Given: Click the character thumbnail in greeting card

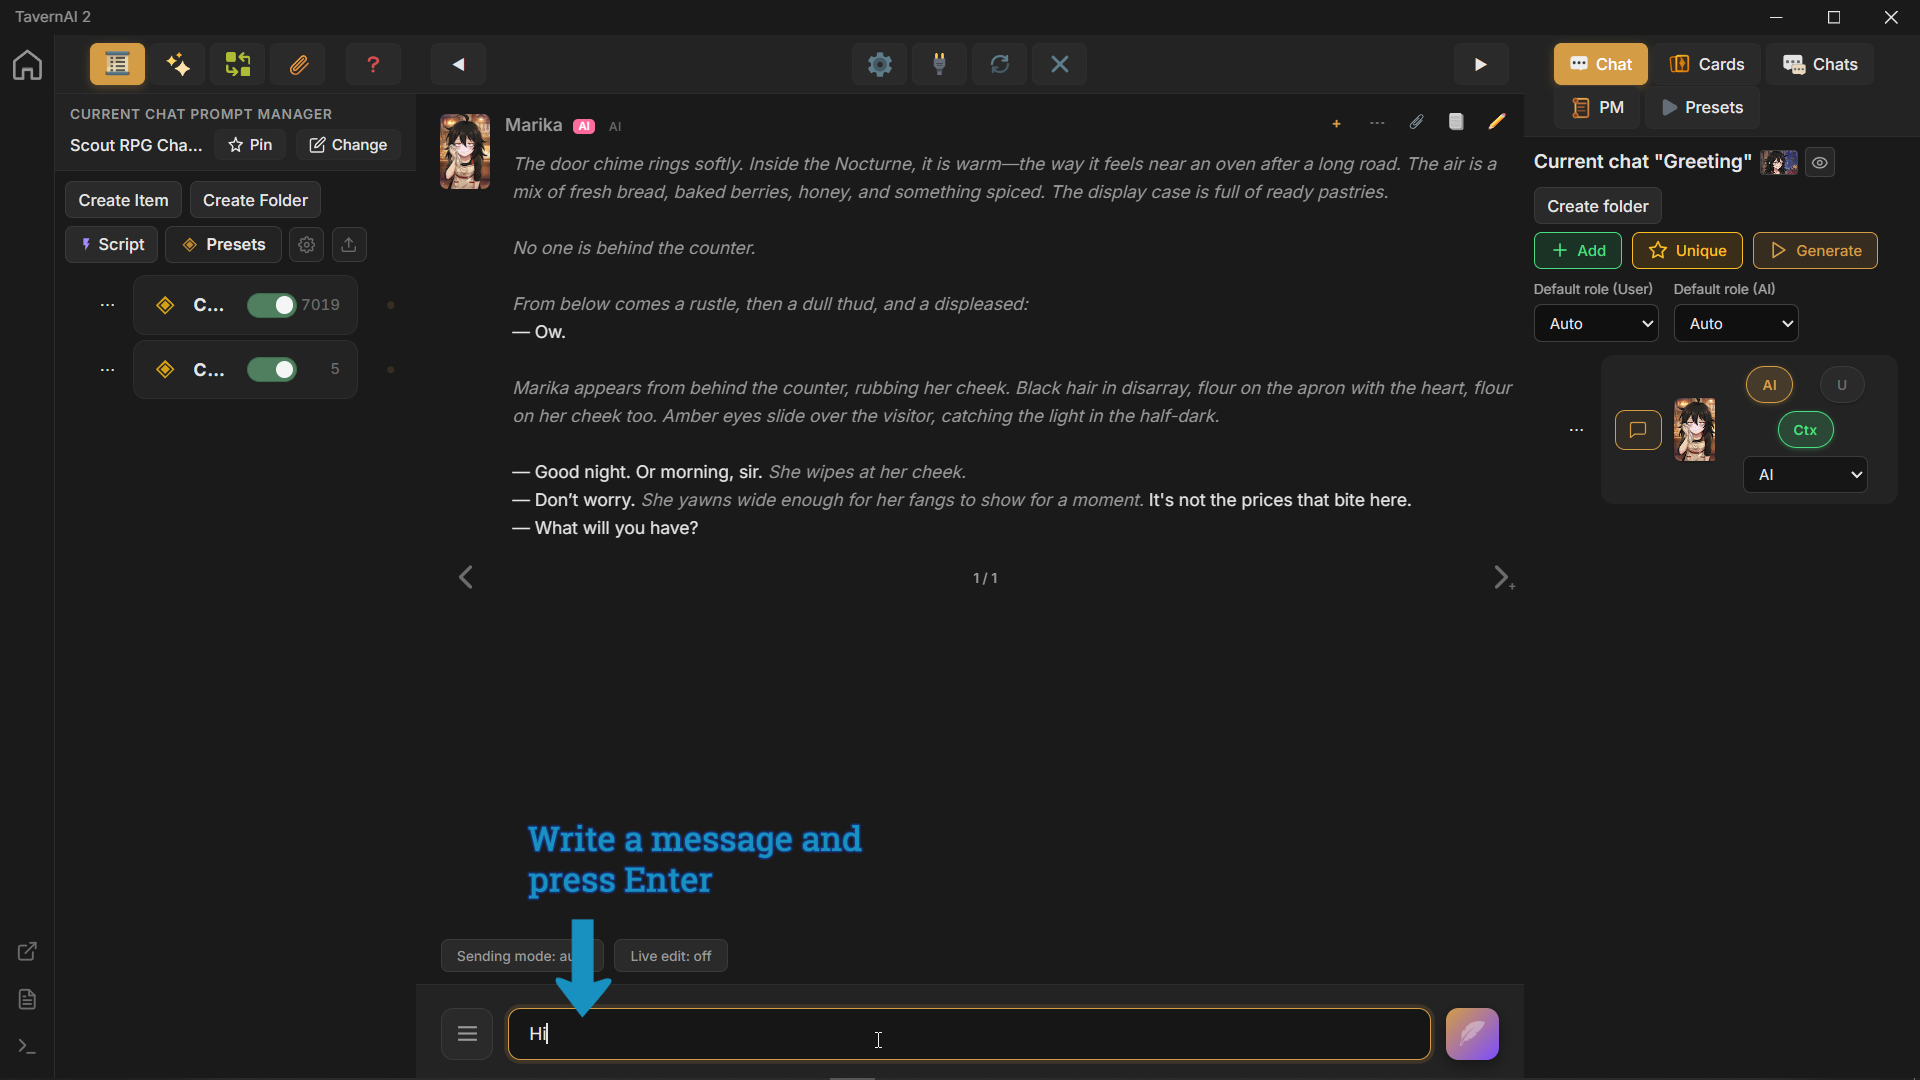Looking at the screenshot, I should click(x=1694, y=430).
